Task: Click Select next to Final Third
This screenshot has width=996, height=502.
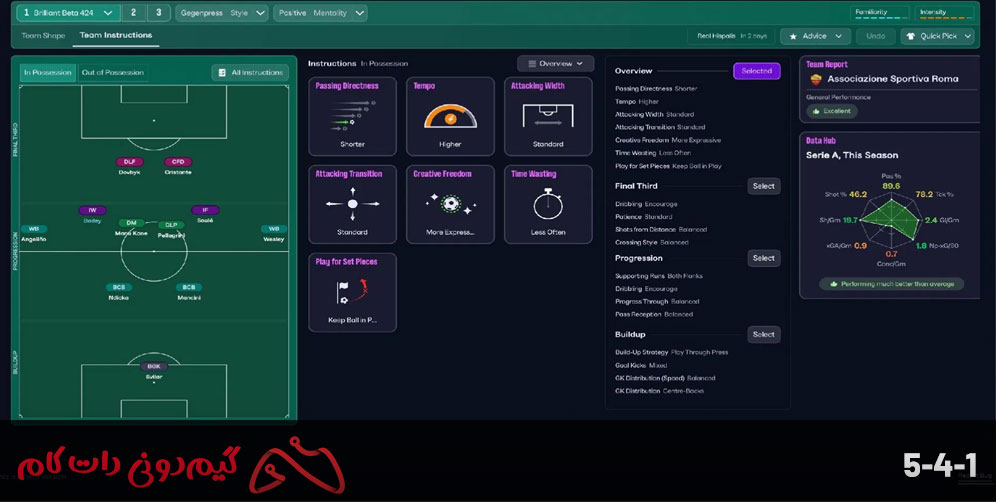Action: (763, 186)
